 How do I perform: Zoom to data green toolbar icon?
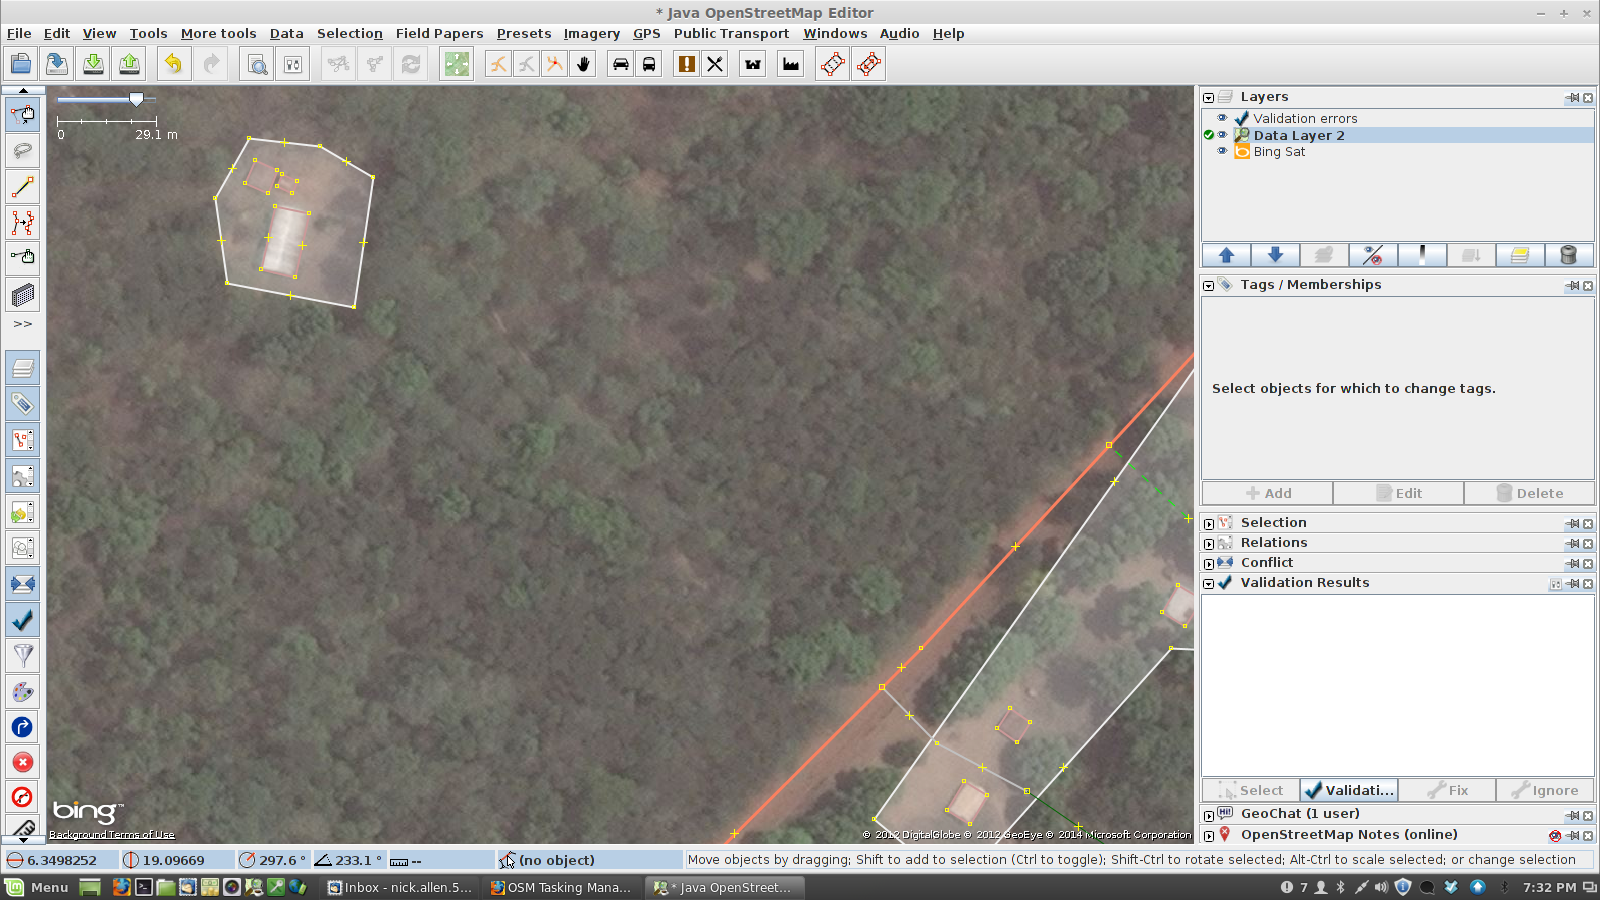[x=457, y=64]
